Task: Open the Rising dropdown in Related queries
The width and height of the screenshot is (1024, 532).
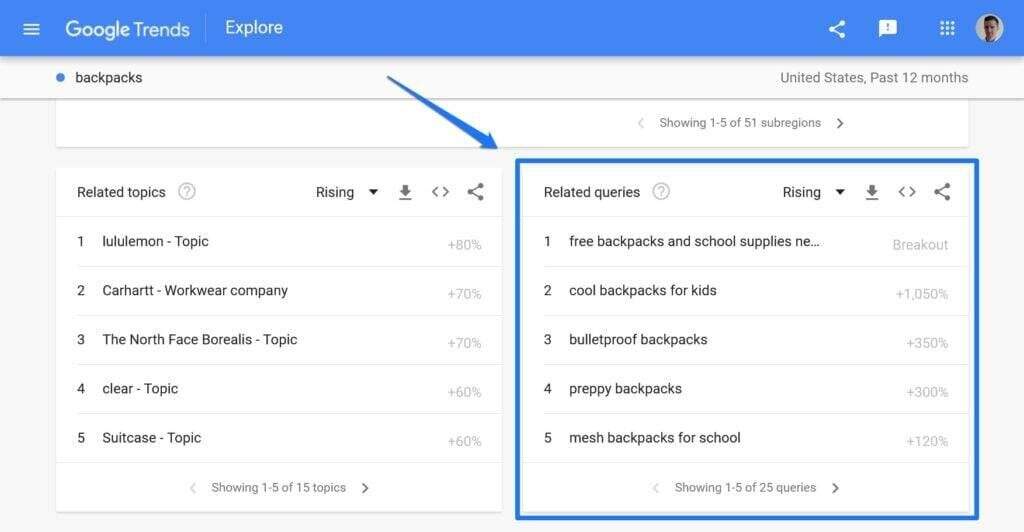Action: tap(813, 192)
